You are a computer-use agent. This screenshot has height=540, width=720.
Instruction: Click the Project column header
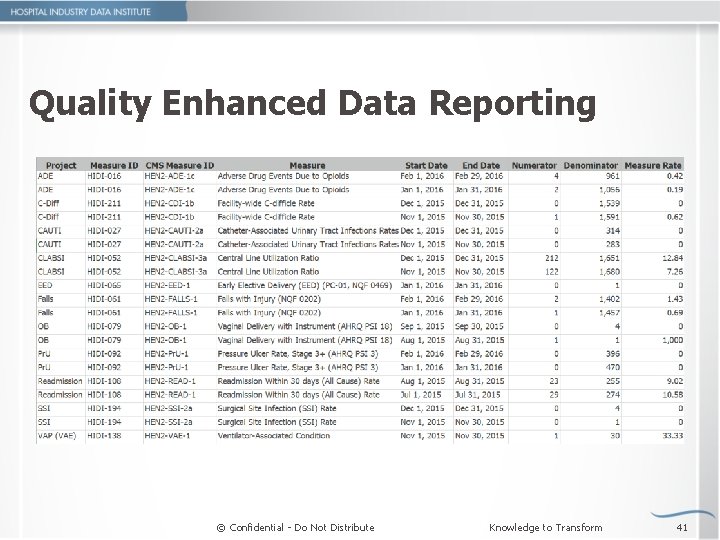[61, 165]
